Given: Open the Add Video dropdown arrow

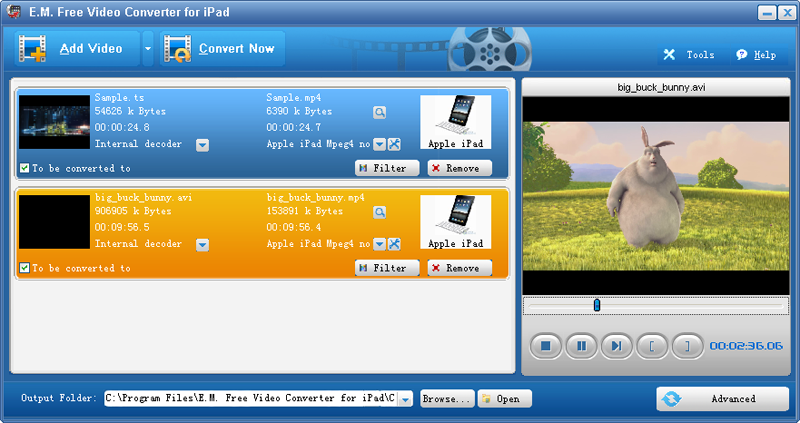Looking at the screenshot, I should (147, 48).
